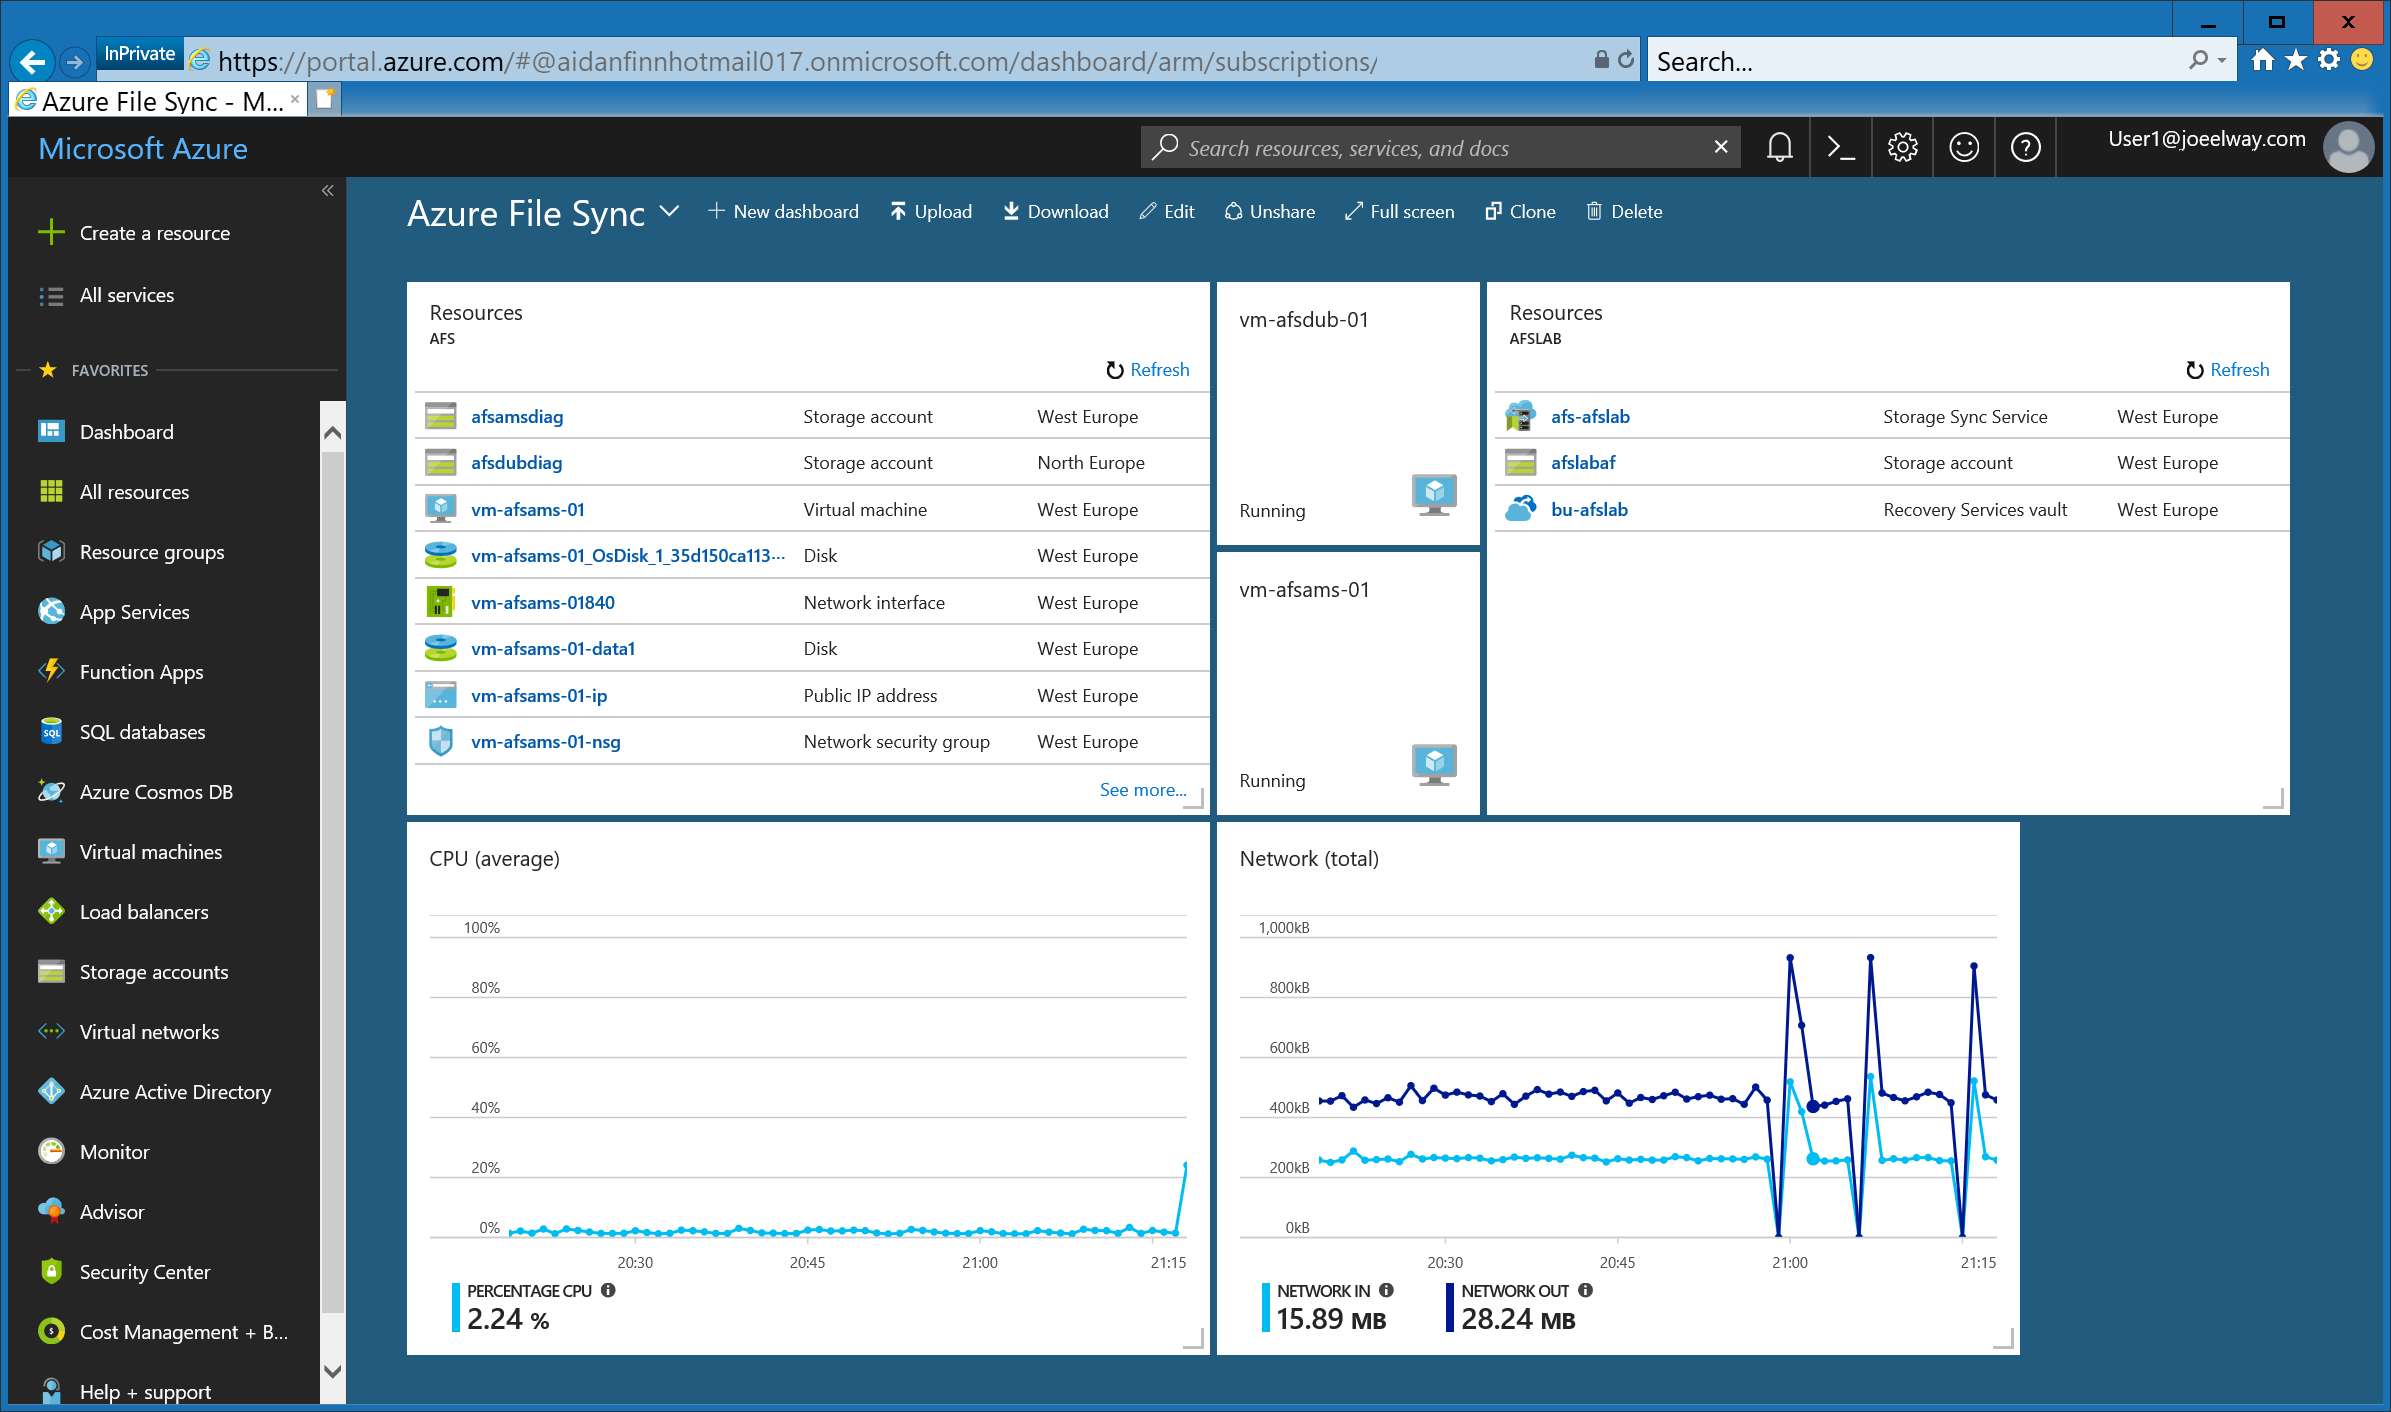Click the Virtual machines sidebar icon

(51, 851)
